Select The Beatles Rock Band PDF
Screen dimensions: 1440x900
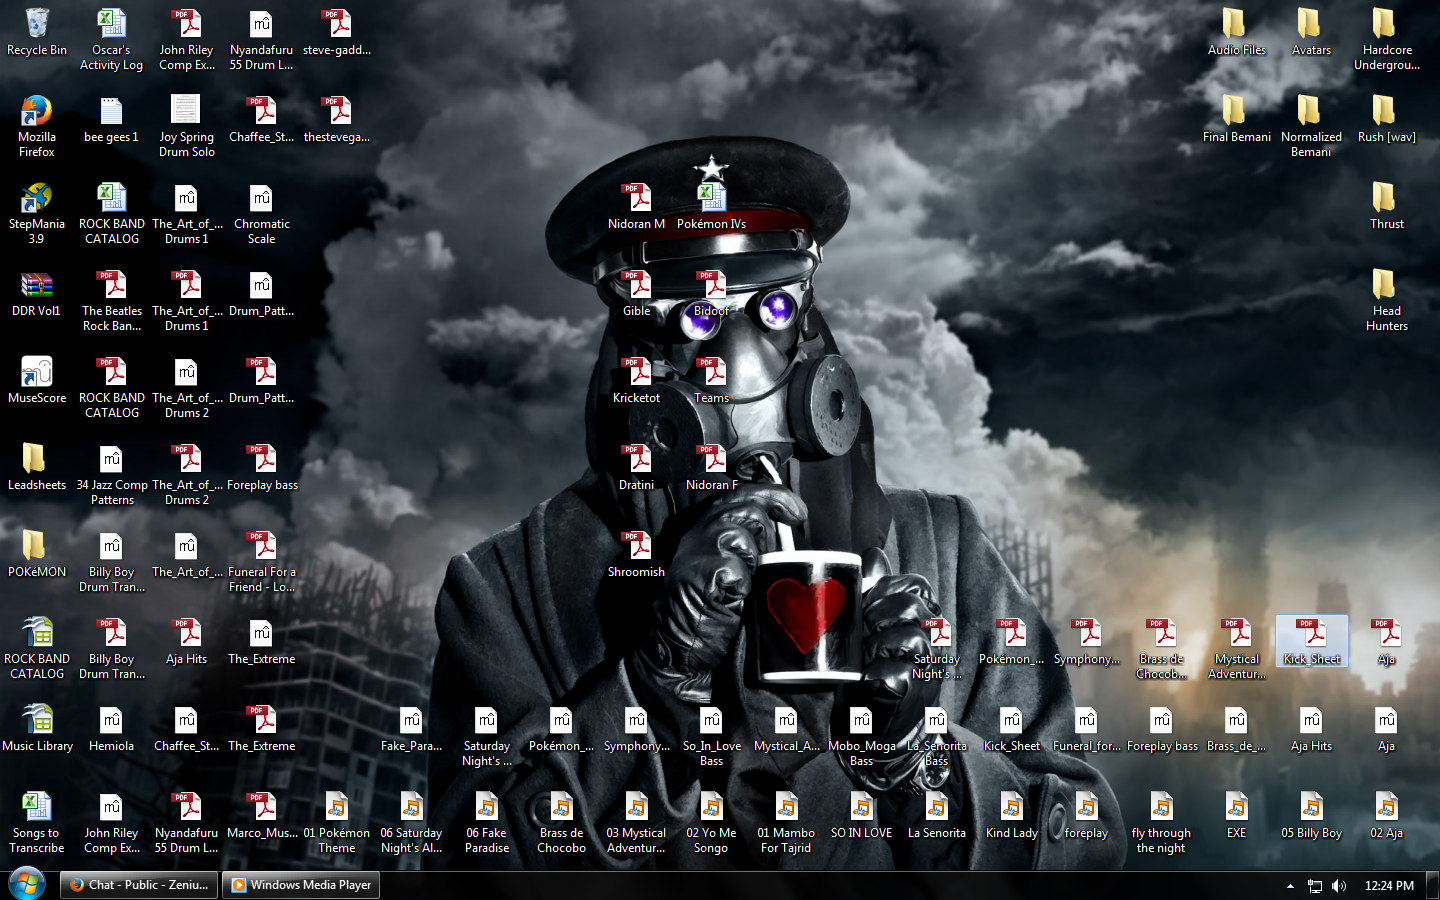click(x=111, y=301)
